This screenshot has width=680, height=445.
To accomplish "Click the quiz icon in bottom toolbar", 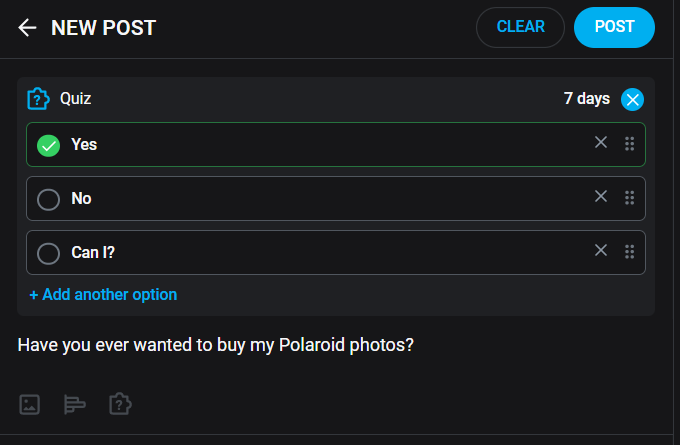I will (x=120, y=404).
